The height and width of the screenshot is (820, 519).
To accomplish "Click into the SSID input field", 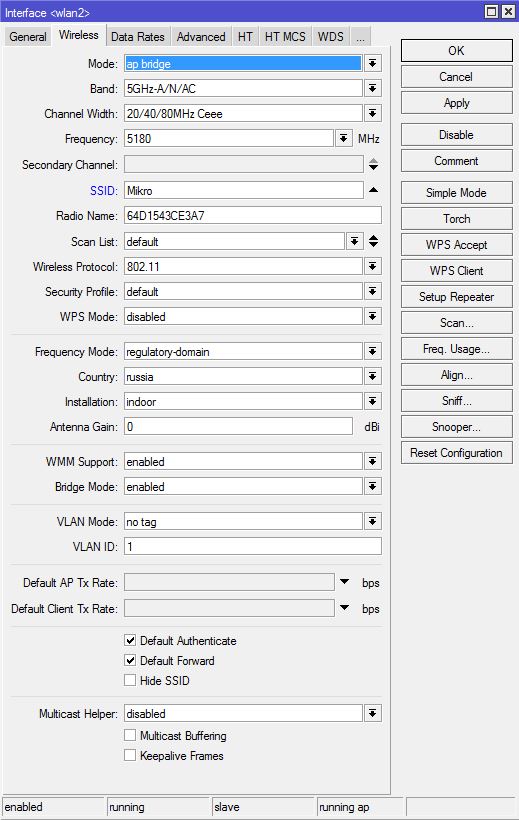I will click(243, 190).
